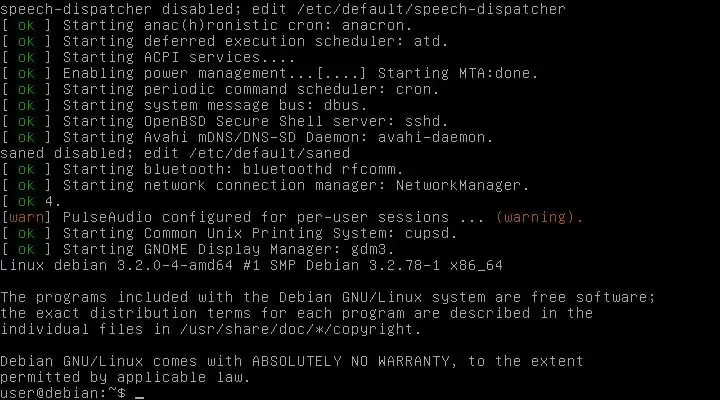
Task: Click the gdm3 GNOME Display Manager line
Action: point(198,249)
